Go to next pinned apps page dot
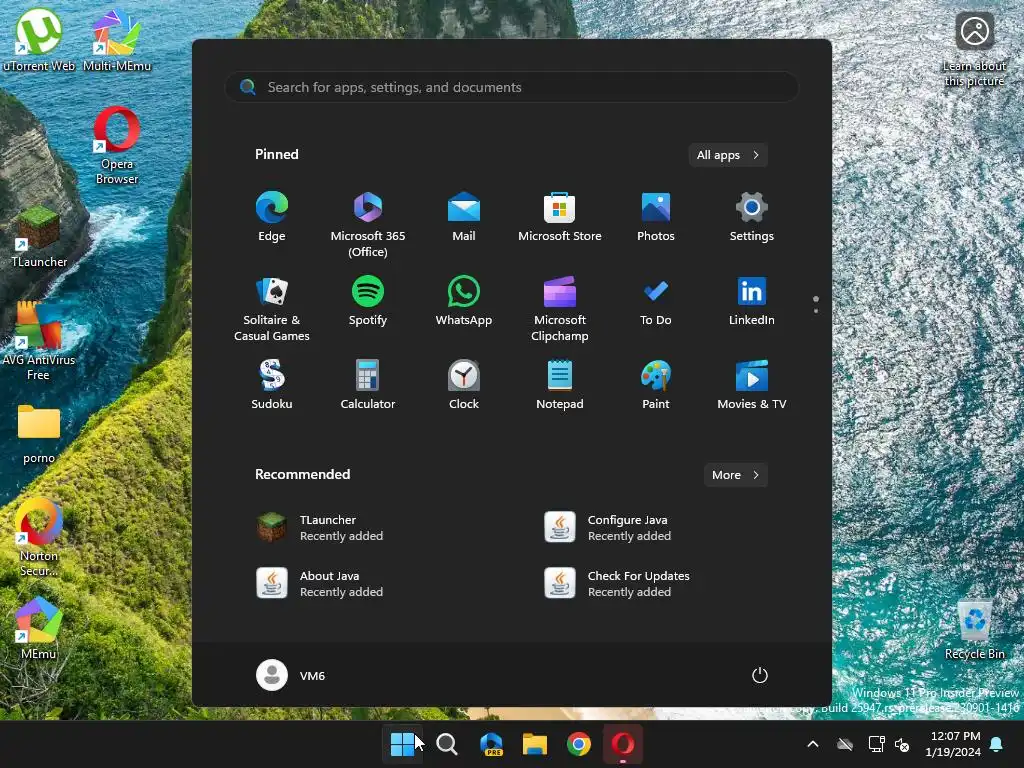 coord(816,311)
